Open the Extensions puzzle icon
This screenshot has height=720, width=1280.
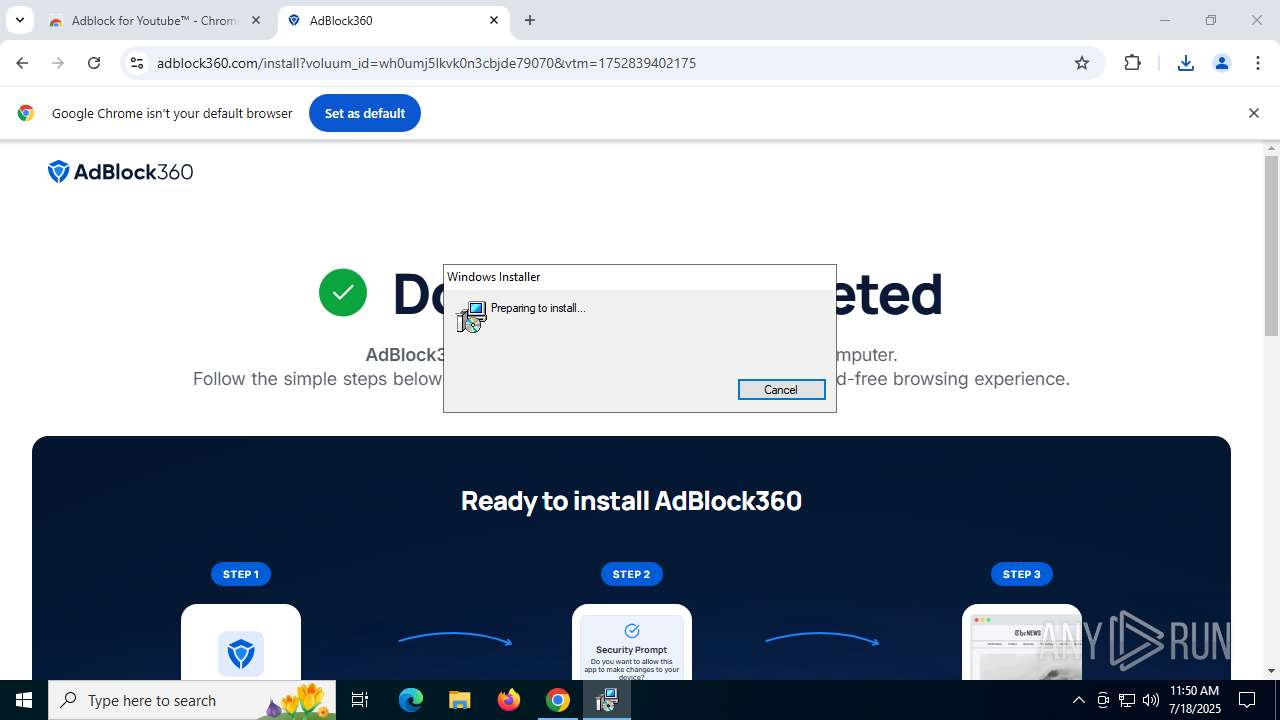(1132, 63)
